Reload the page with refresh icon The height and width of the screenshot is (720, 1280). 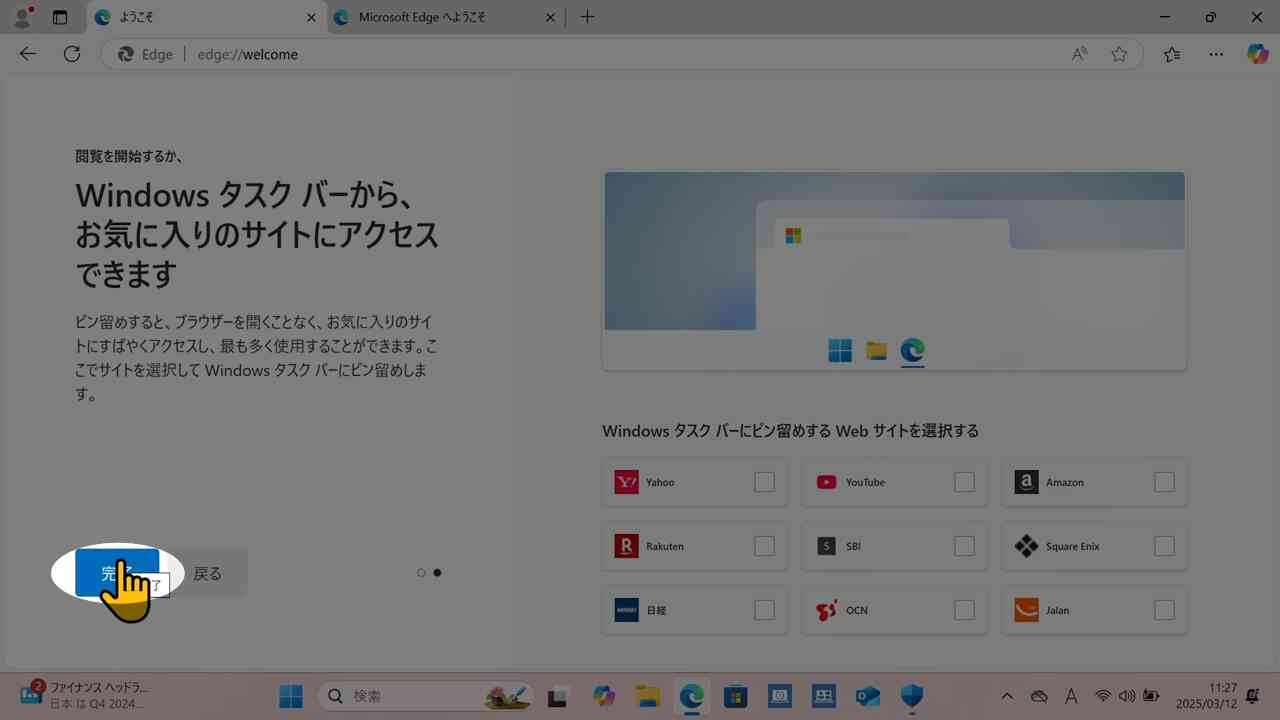(72, 54)
